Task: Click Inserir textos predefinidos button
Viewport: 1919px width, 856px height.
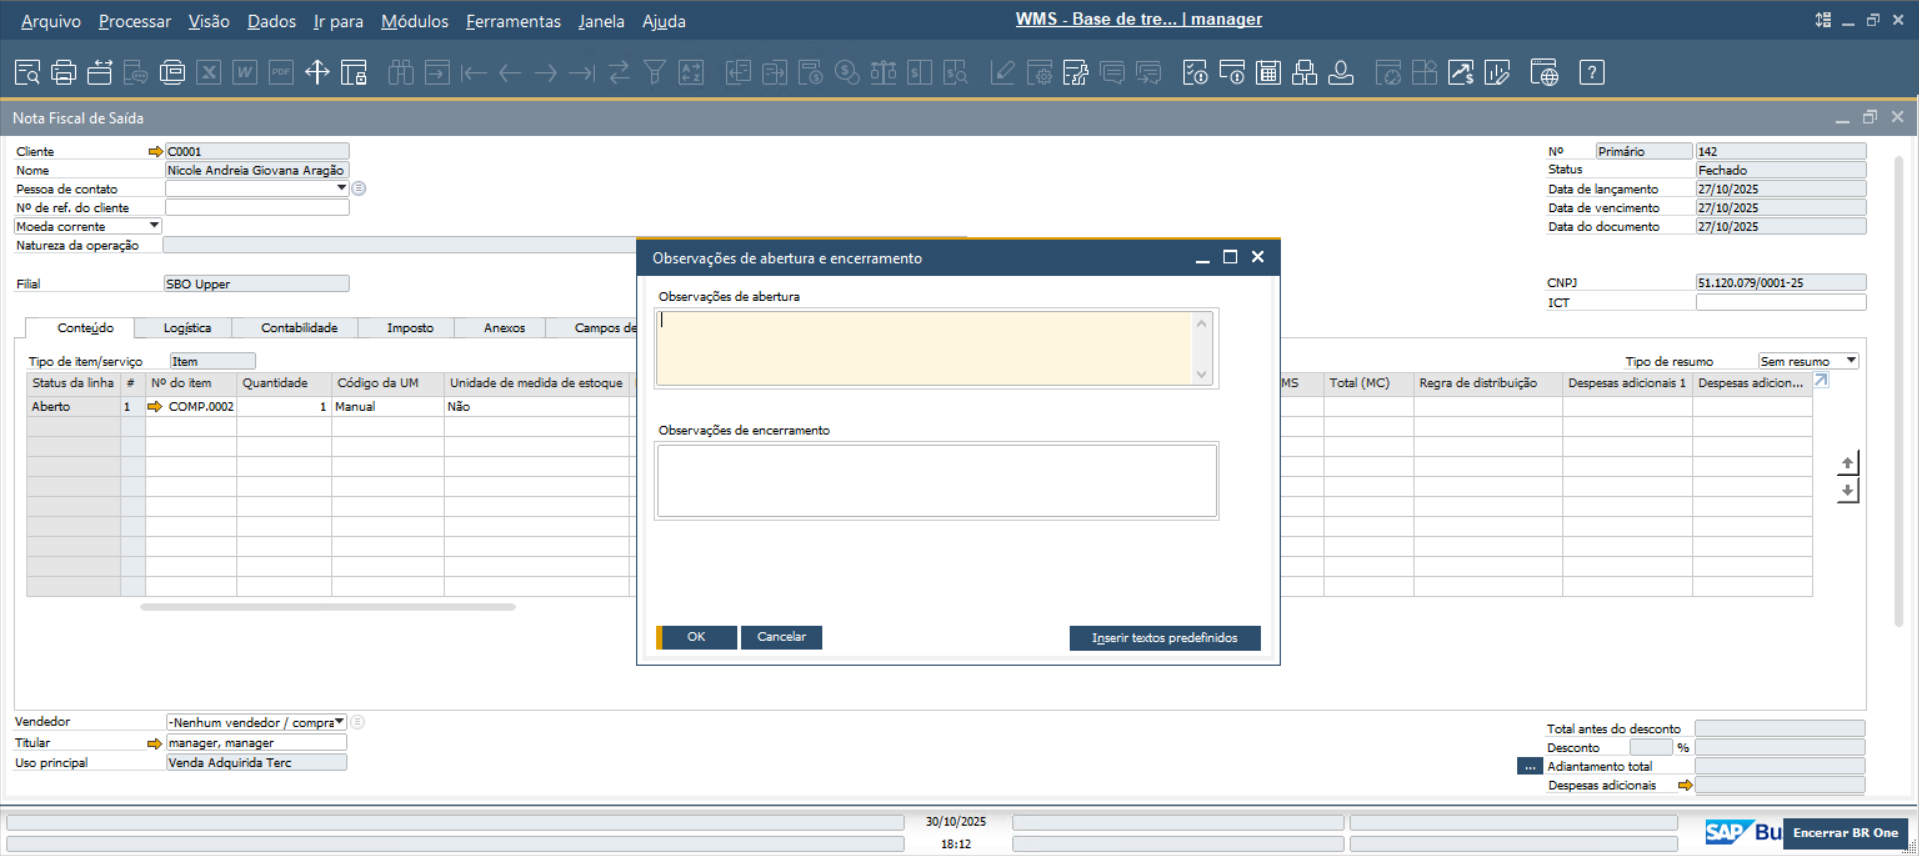Action: 1164,638
